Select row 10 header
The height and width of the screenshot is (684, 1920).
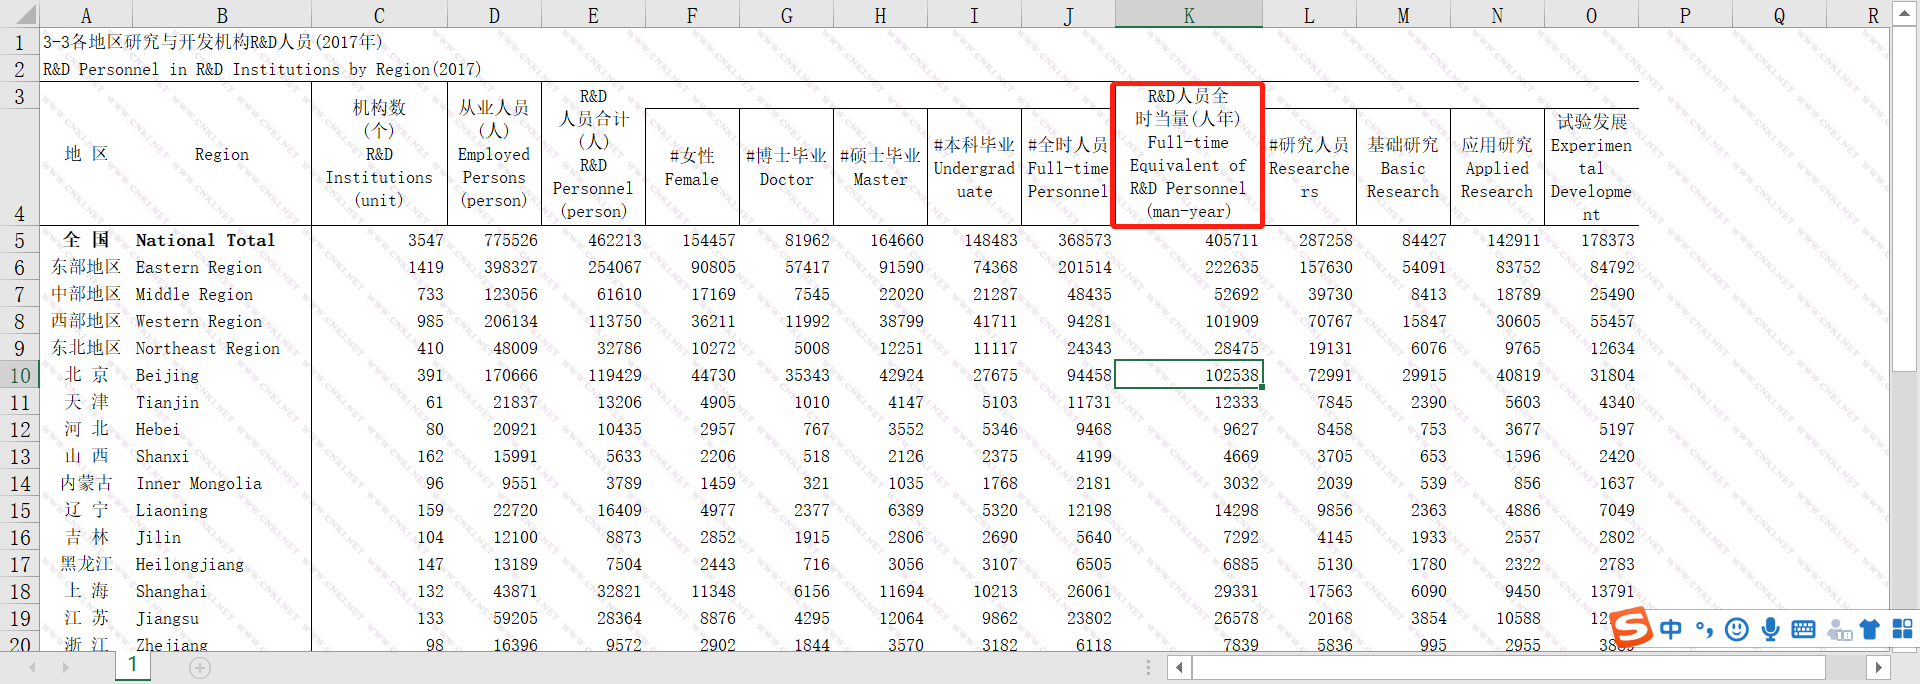click(x=19, y=375)
